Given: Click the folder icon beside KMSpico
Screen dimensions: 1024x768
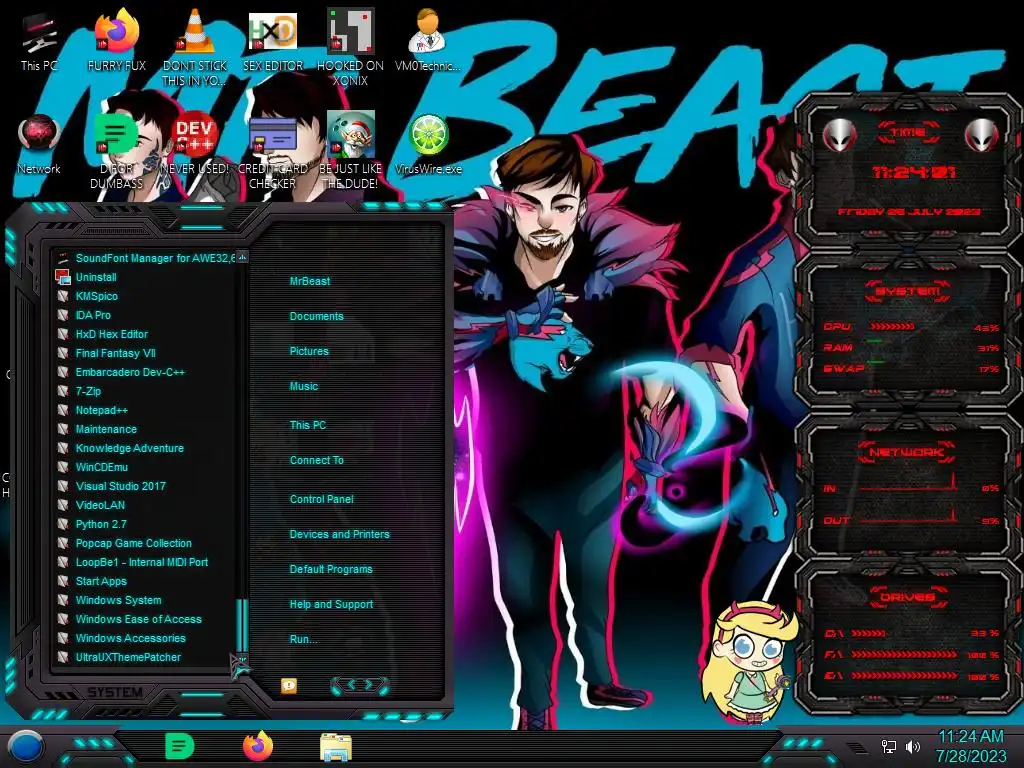Looking at the screenshot, I should (63, 296).
